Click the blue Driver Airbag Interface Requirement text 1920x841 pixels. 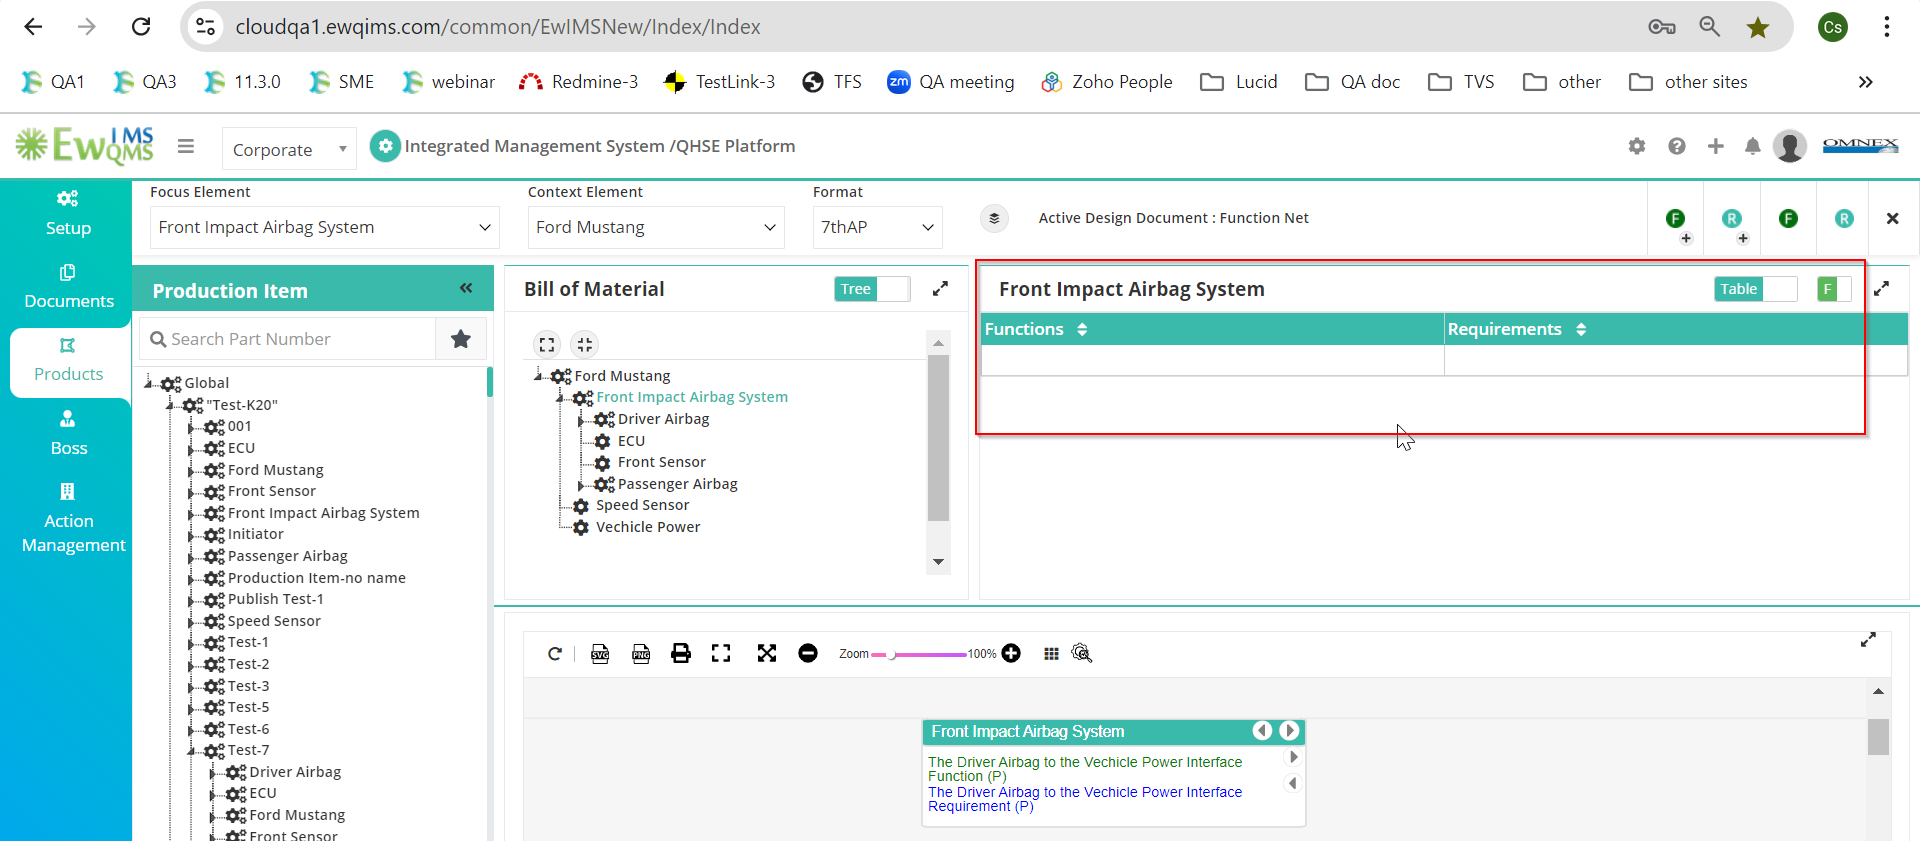coord(1085,799)
